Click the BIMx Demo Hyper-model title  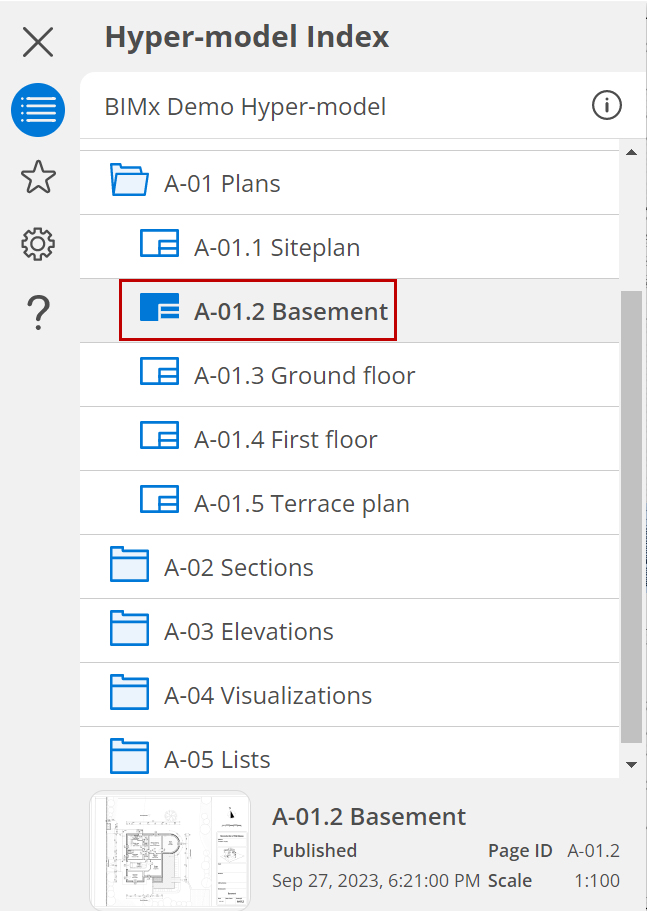[x=245, y=106]
